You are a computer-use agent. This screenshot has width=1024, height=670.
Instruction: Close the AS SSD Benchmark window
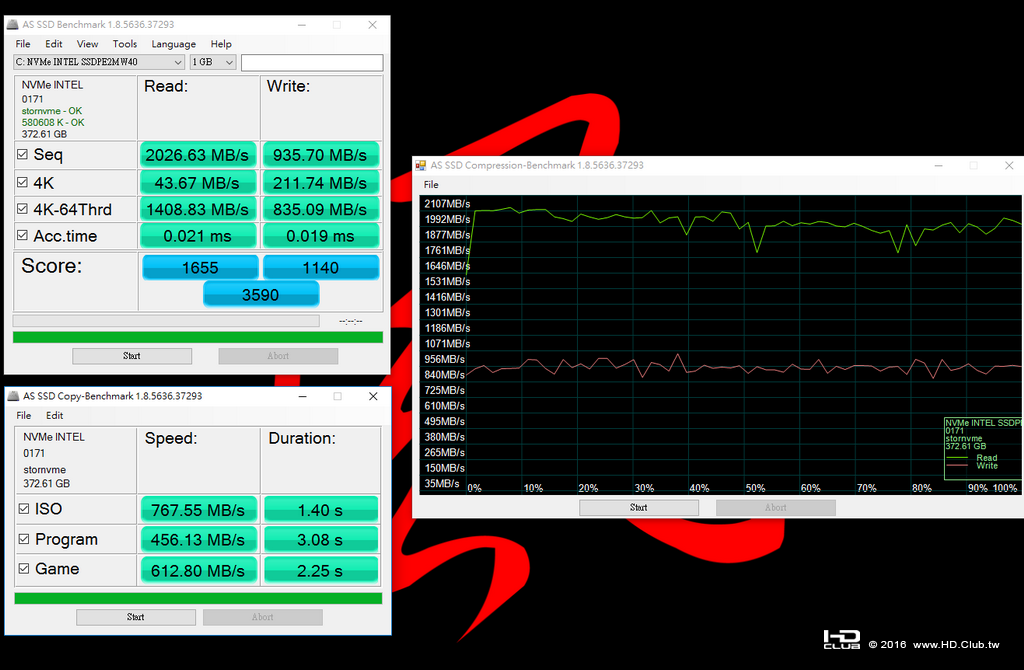click(372, 25)
